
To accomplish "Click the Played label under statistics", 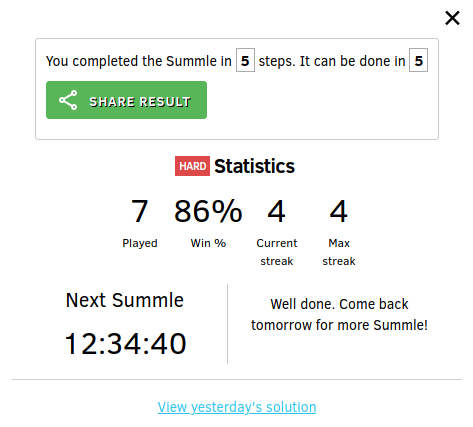I will tap(140, 243).
